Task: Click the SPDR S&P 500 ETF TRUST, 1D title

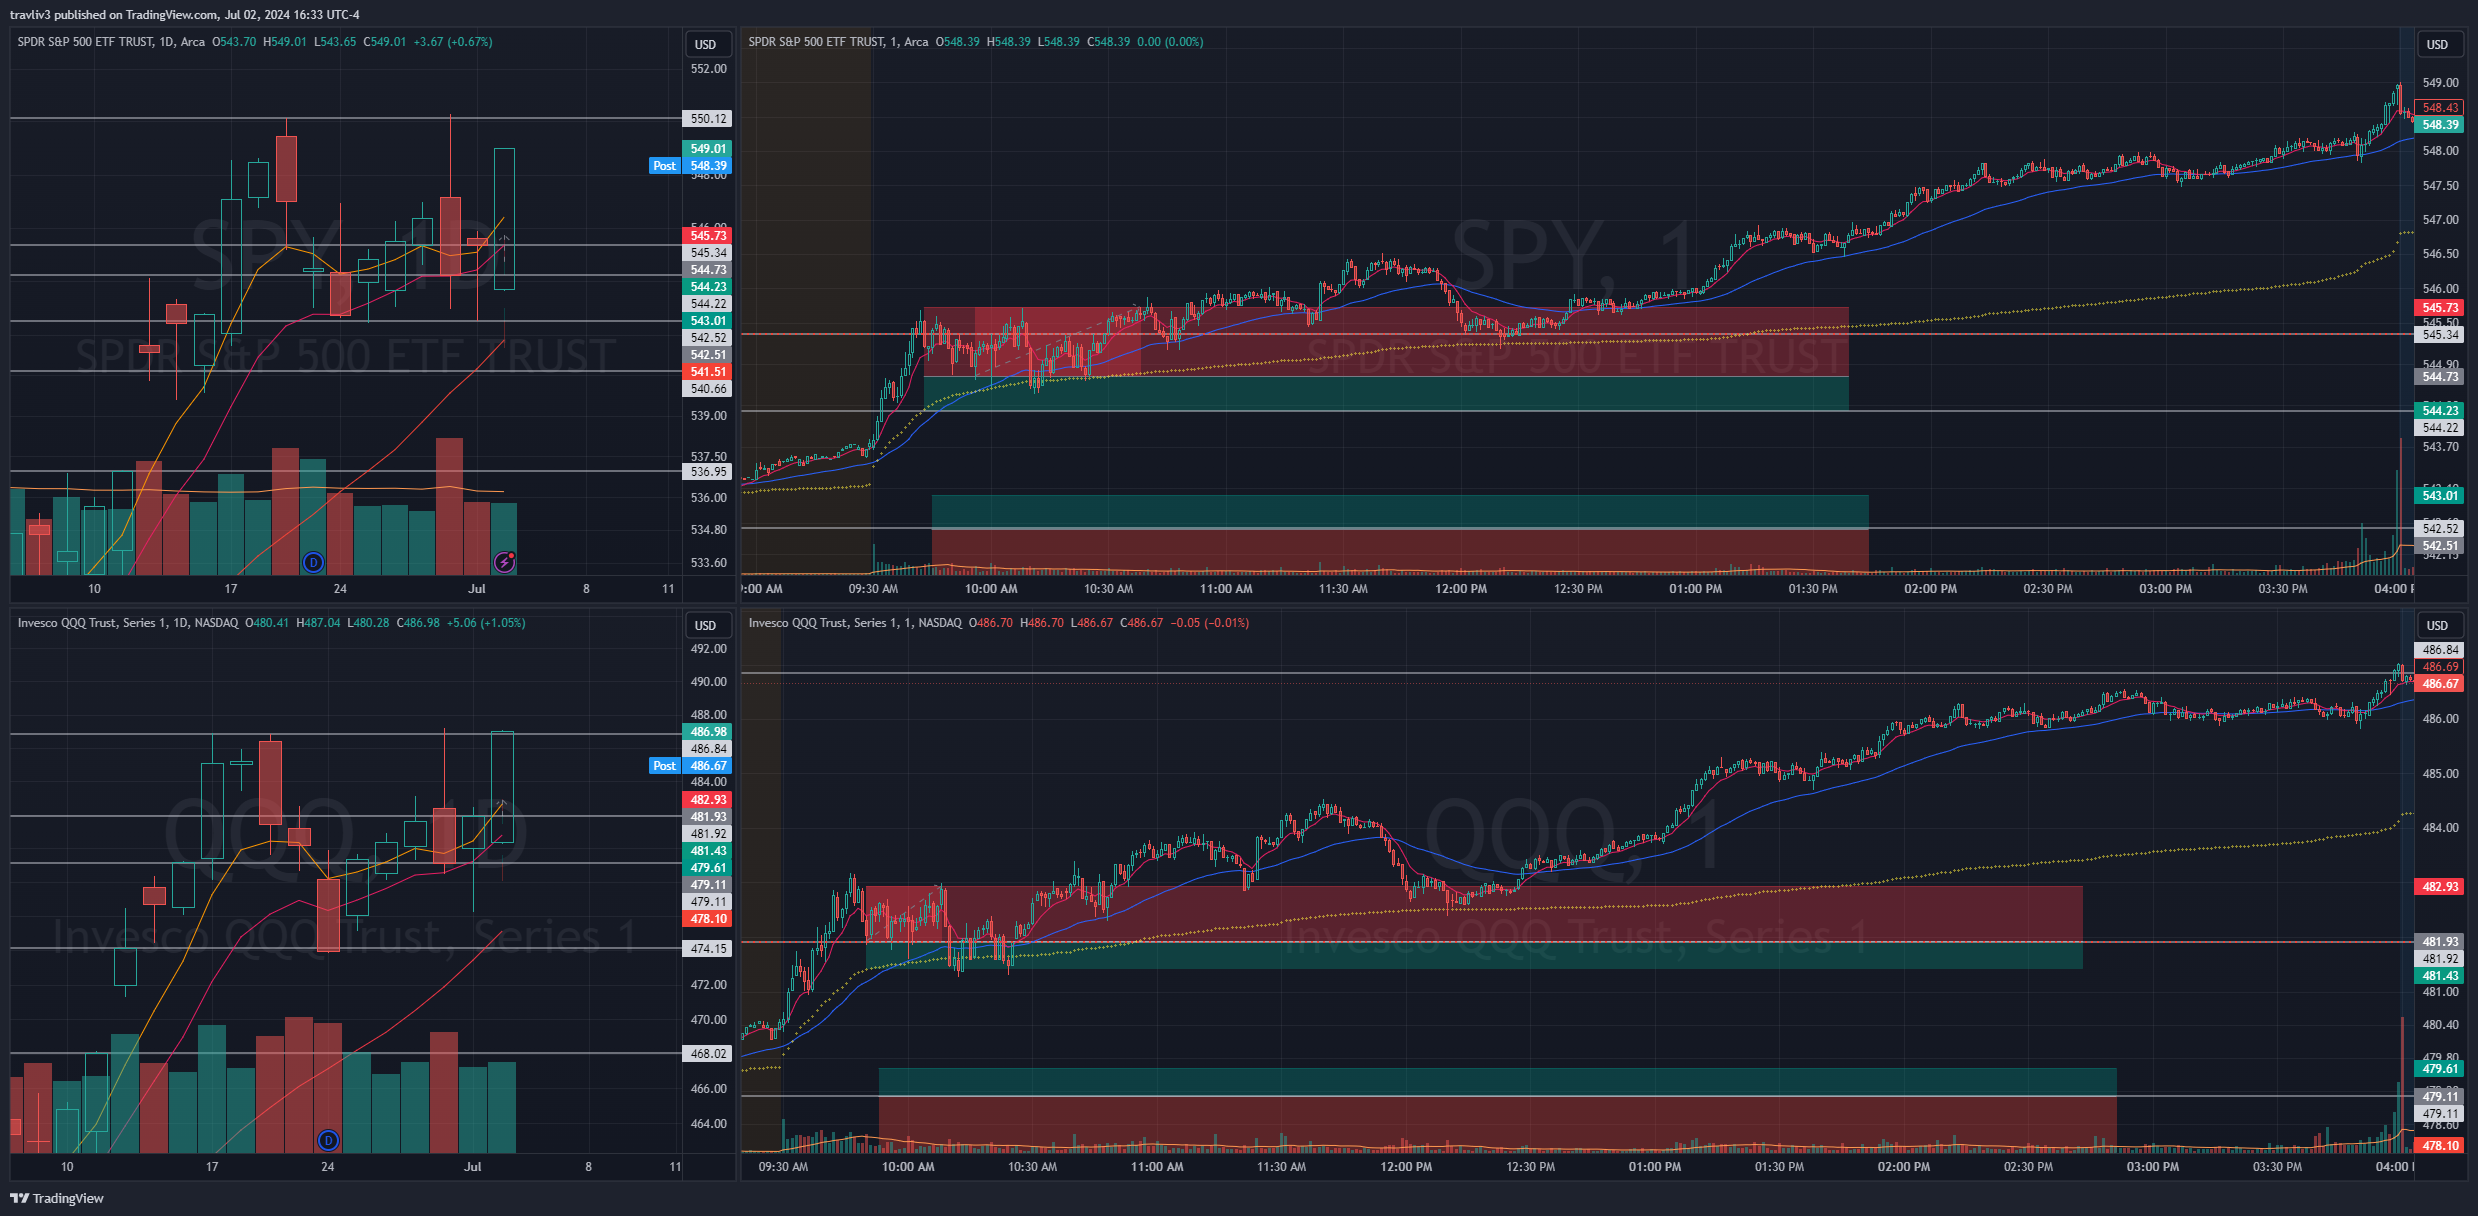Action: [111, 42]
